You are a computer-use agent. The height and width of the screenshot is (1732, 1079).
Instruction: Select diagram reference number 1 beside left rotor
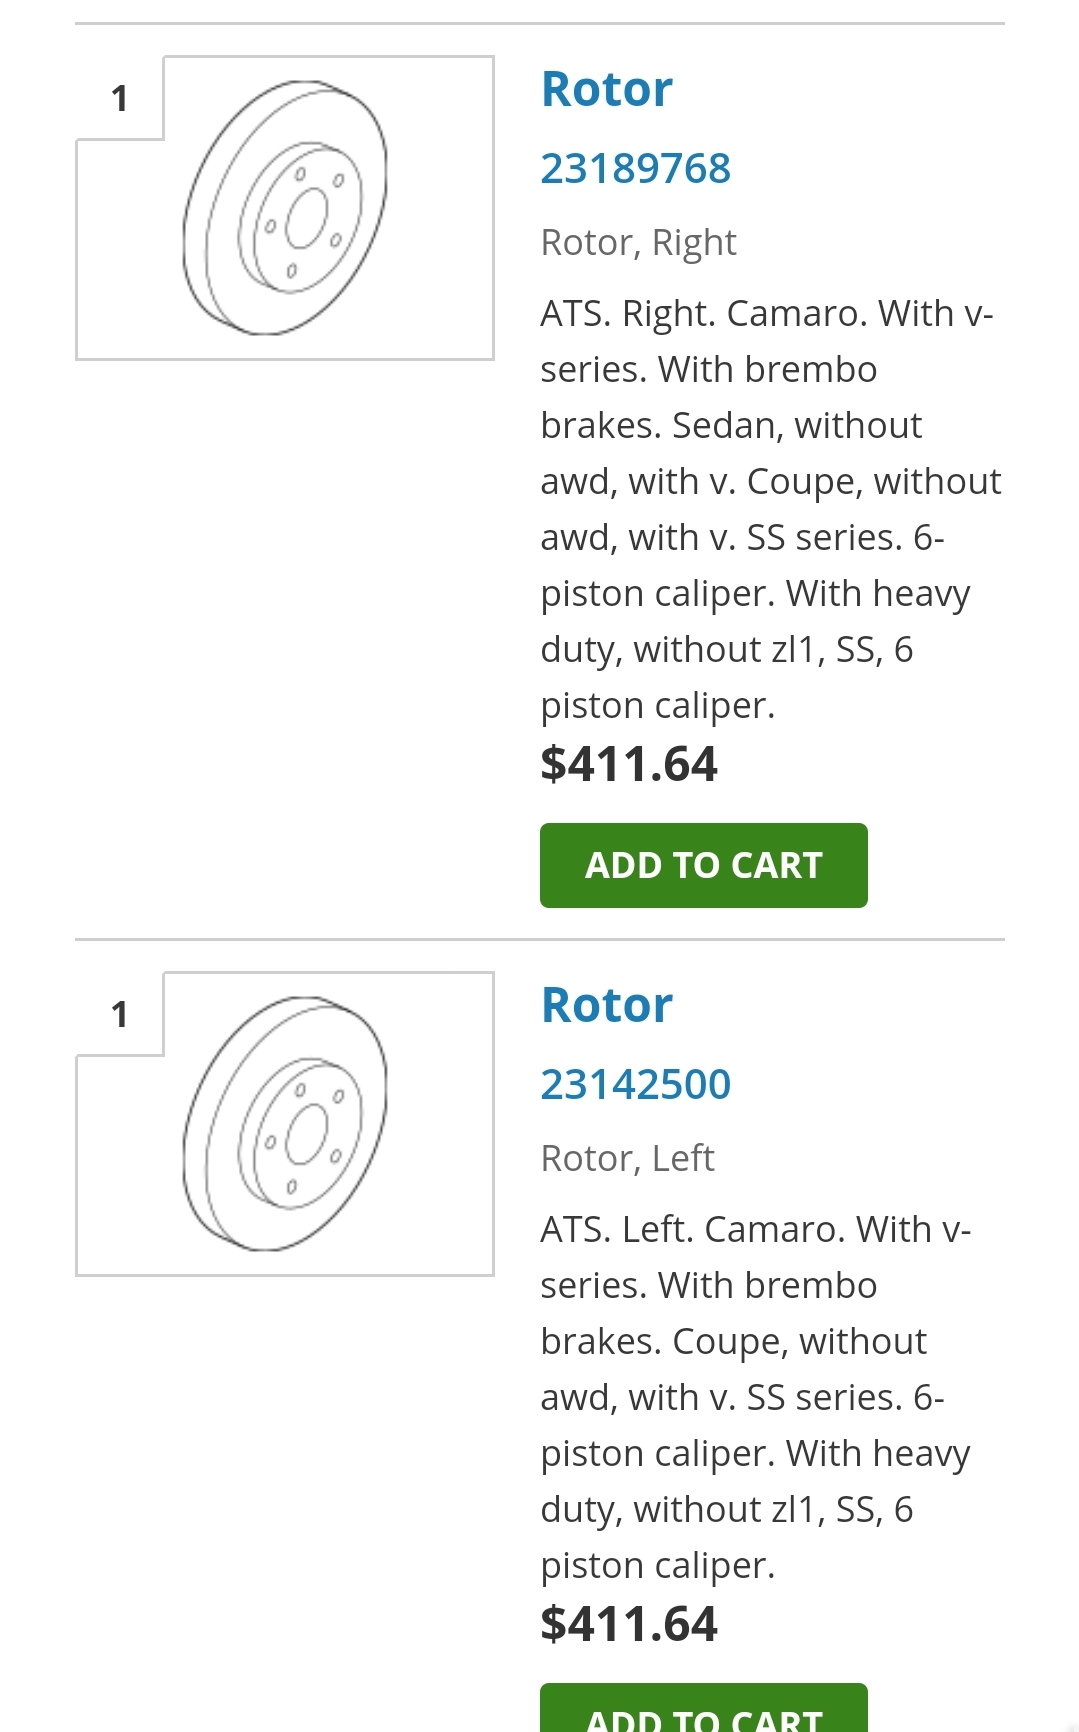click(x=120, y=1014)
